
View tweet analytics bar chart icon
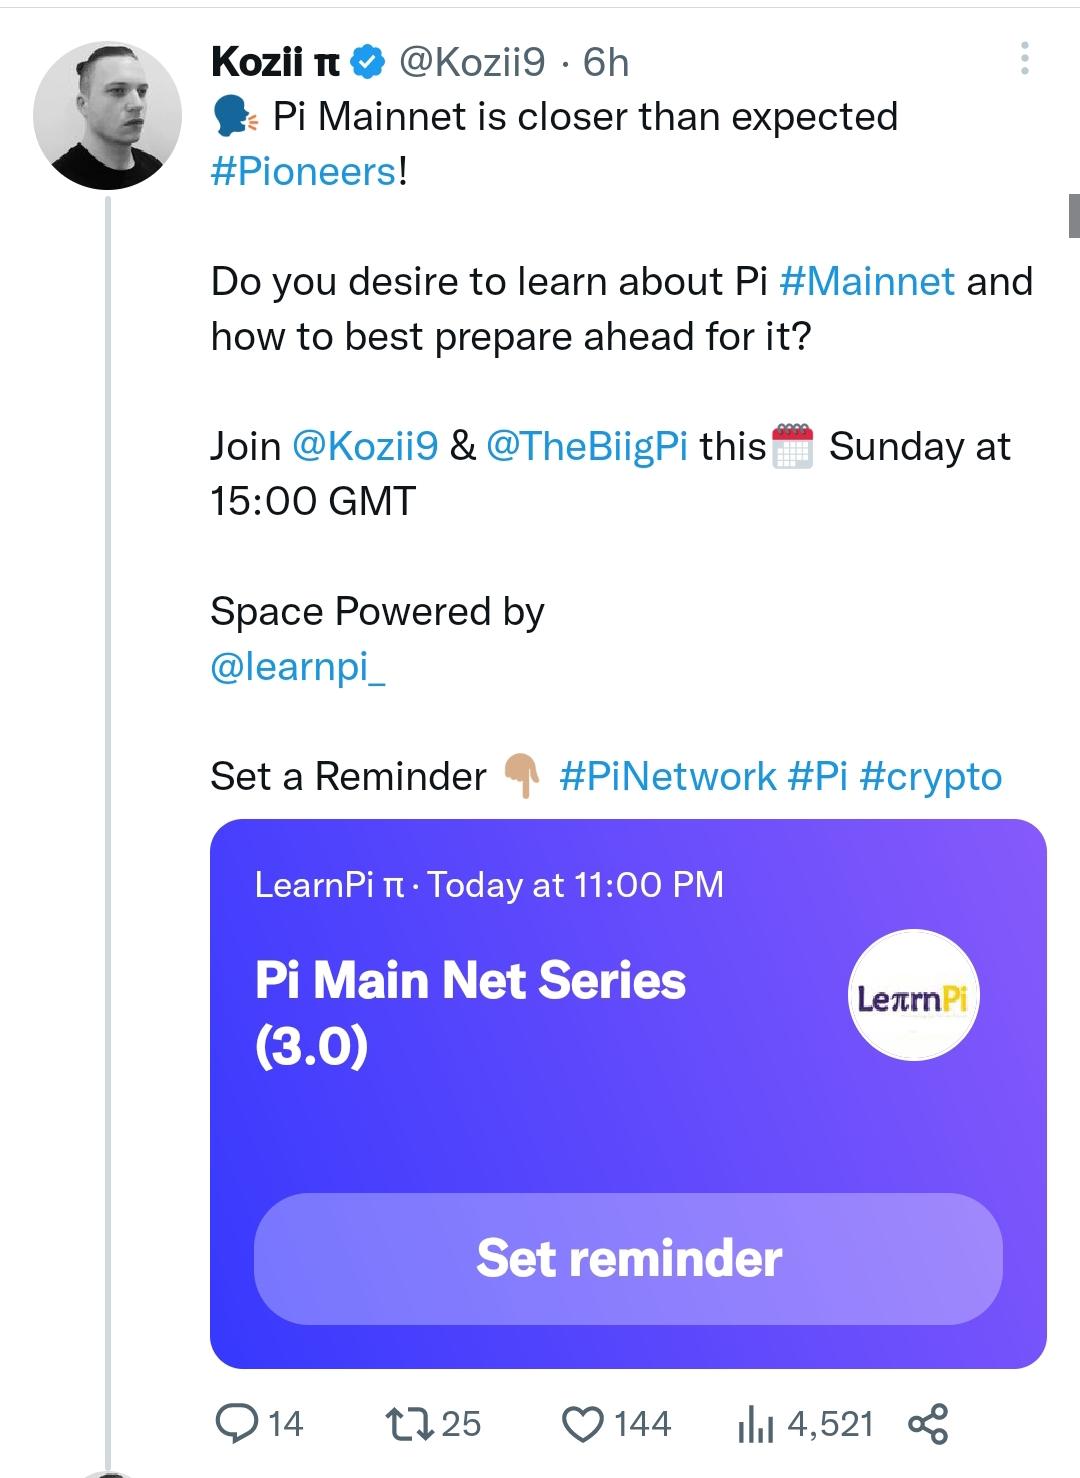[755, 1423]
